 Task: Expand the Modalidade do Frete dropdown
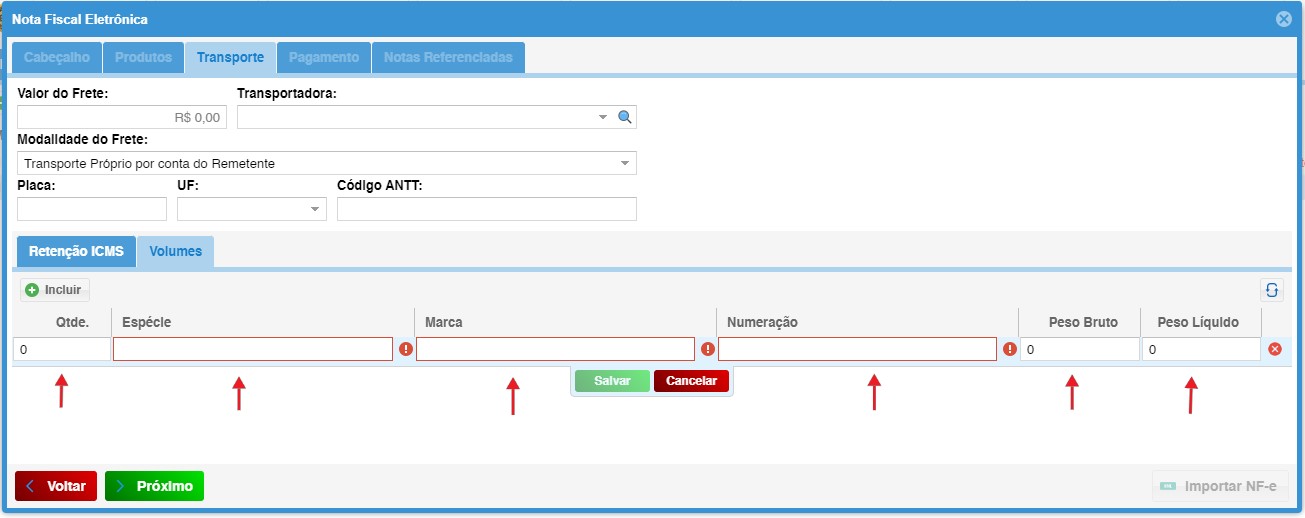[625, 163]
